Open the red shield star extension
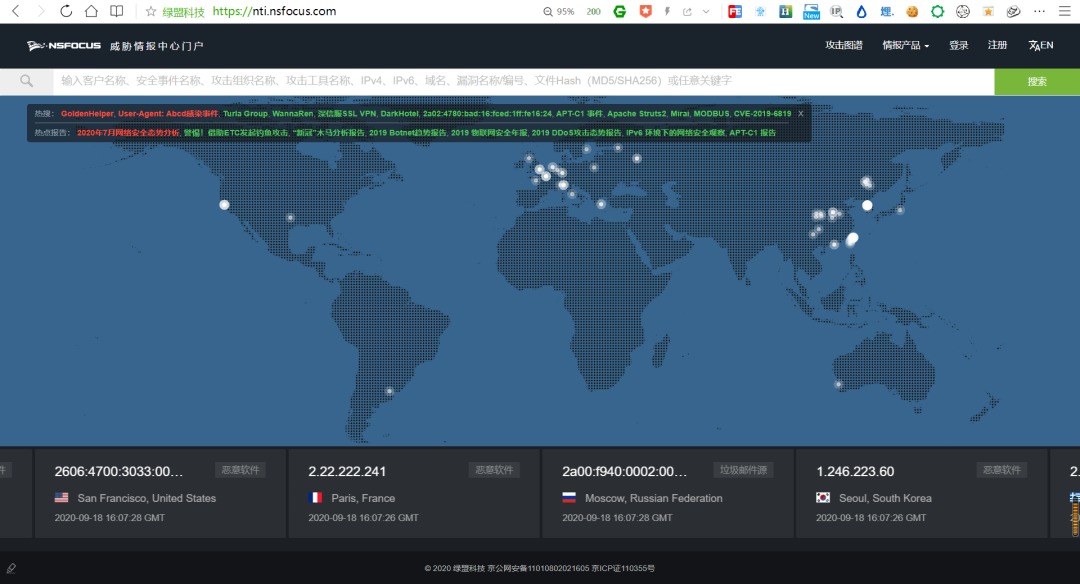Screen dimensions: 1080x584 (x=645, y=11)
